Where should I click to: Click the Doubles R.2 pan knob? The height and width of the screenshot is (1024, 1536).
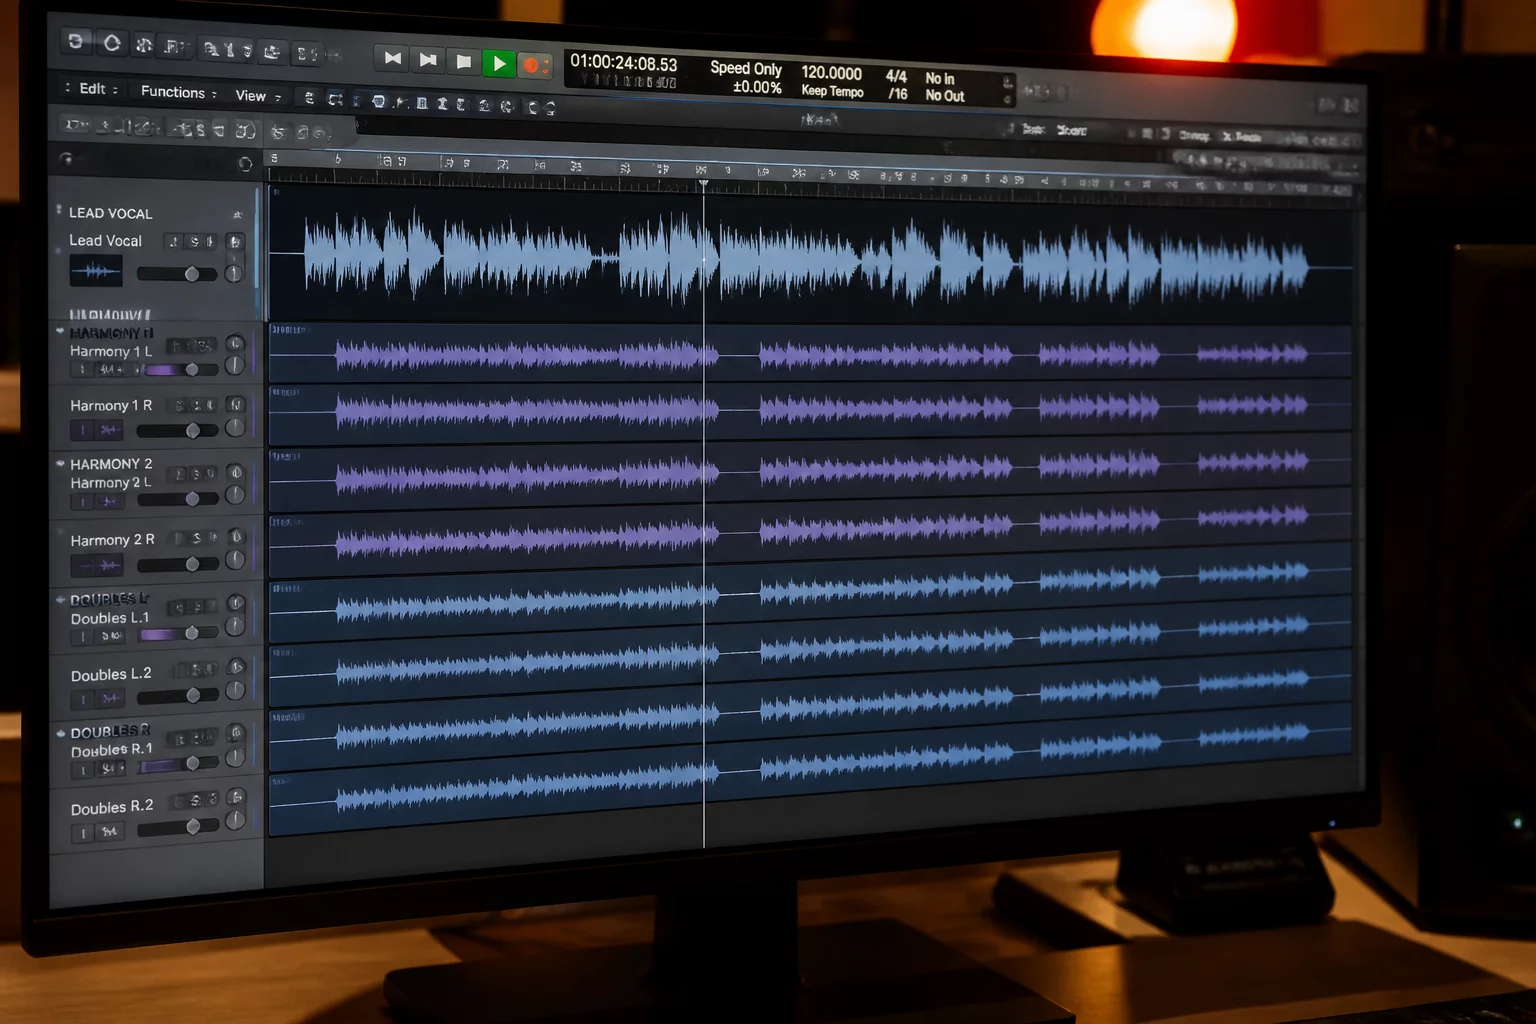[x=235, y=821]
